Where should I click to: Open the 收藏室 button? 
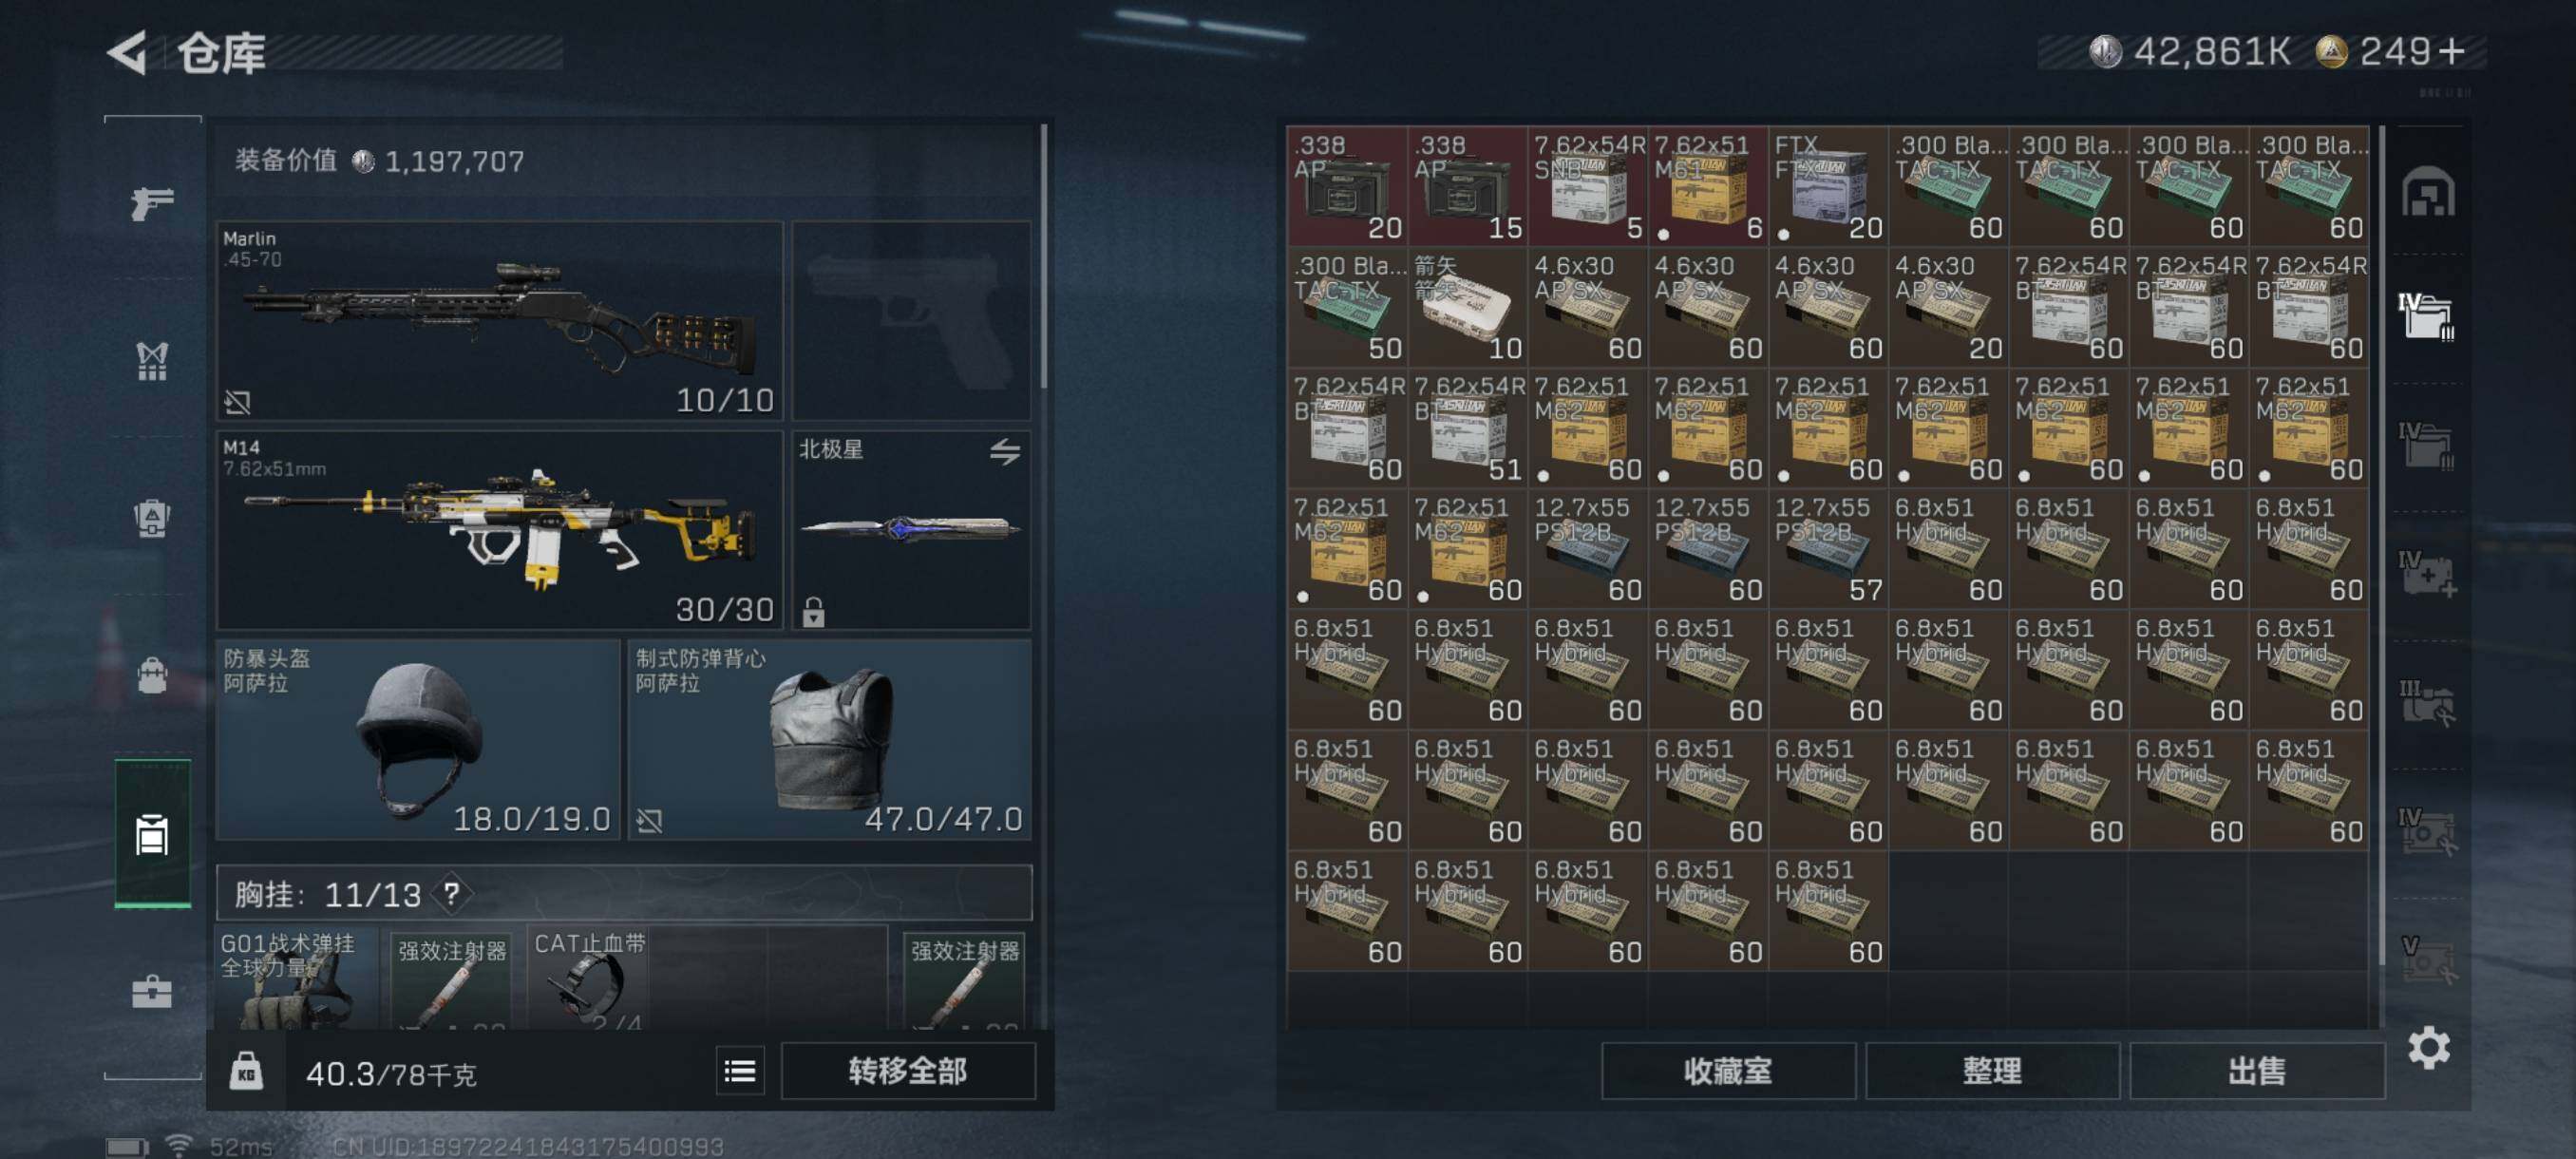tap(1728, 1071)
